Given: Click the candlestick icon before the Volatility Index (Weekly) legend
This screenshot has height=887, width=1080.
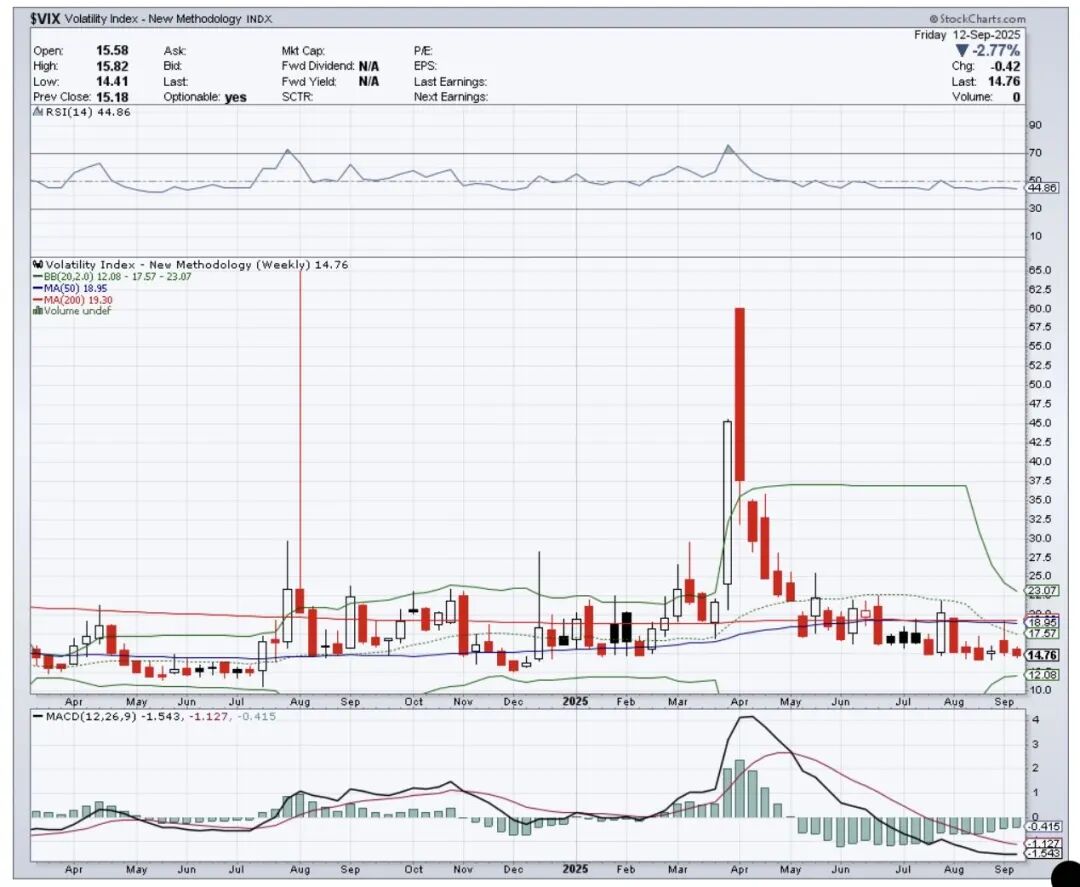Looking at the screenshot, I should (39, 264).
